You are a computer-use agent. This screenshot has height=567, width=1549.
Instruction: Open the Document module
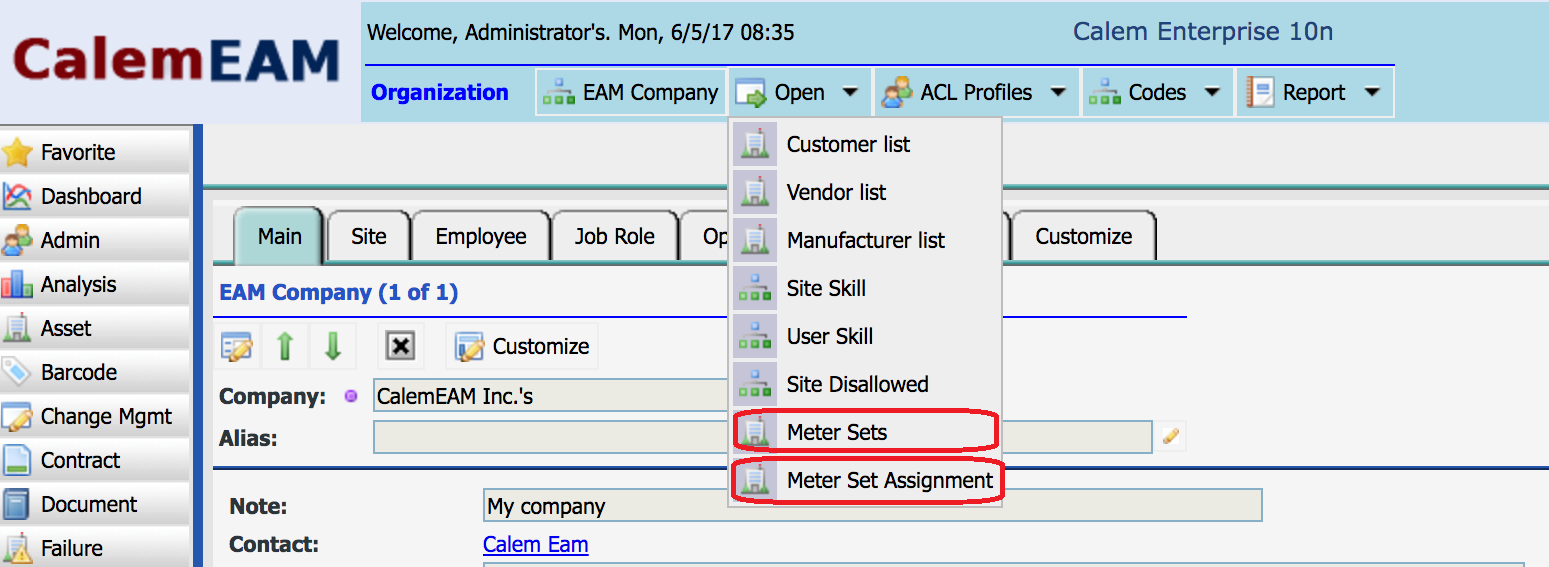pos(94,504)
